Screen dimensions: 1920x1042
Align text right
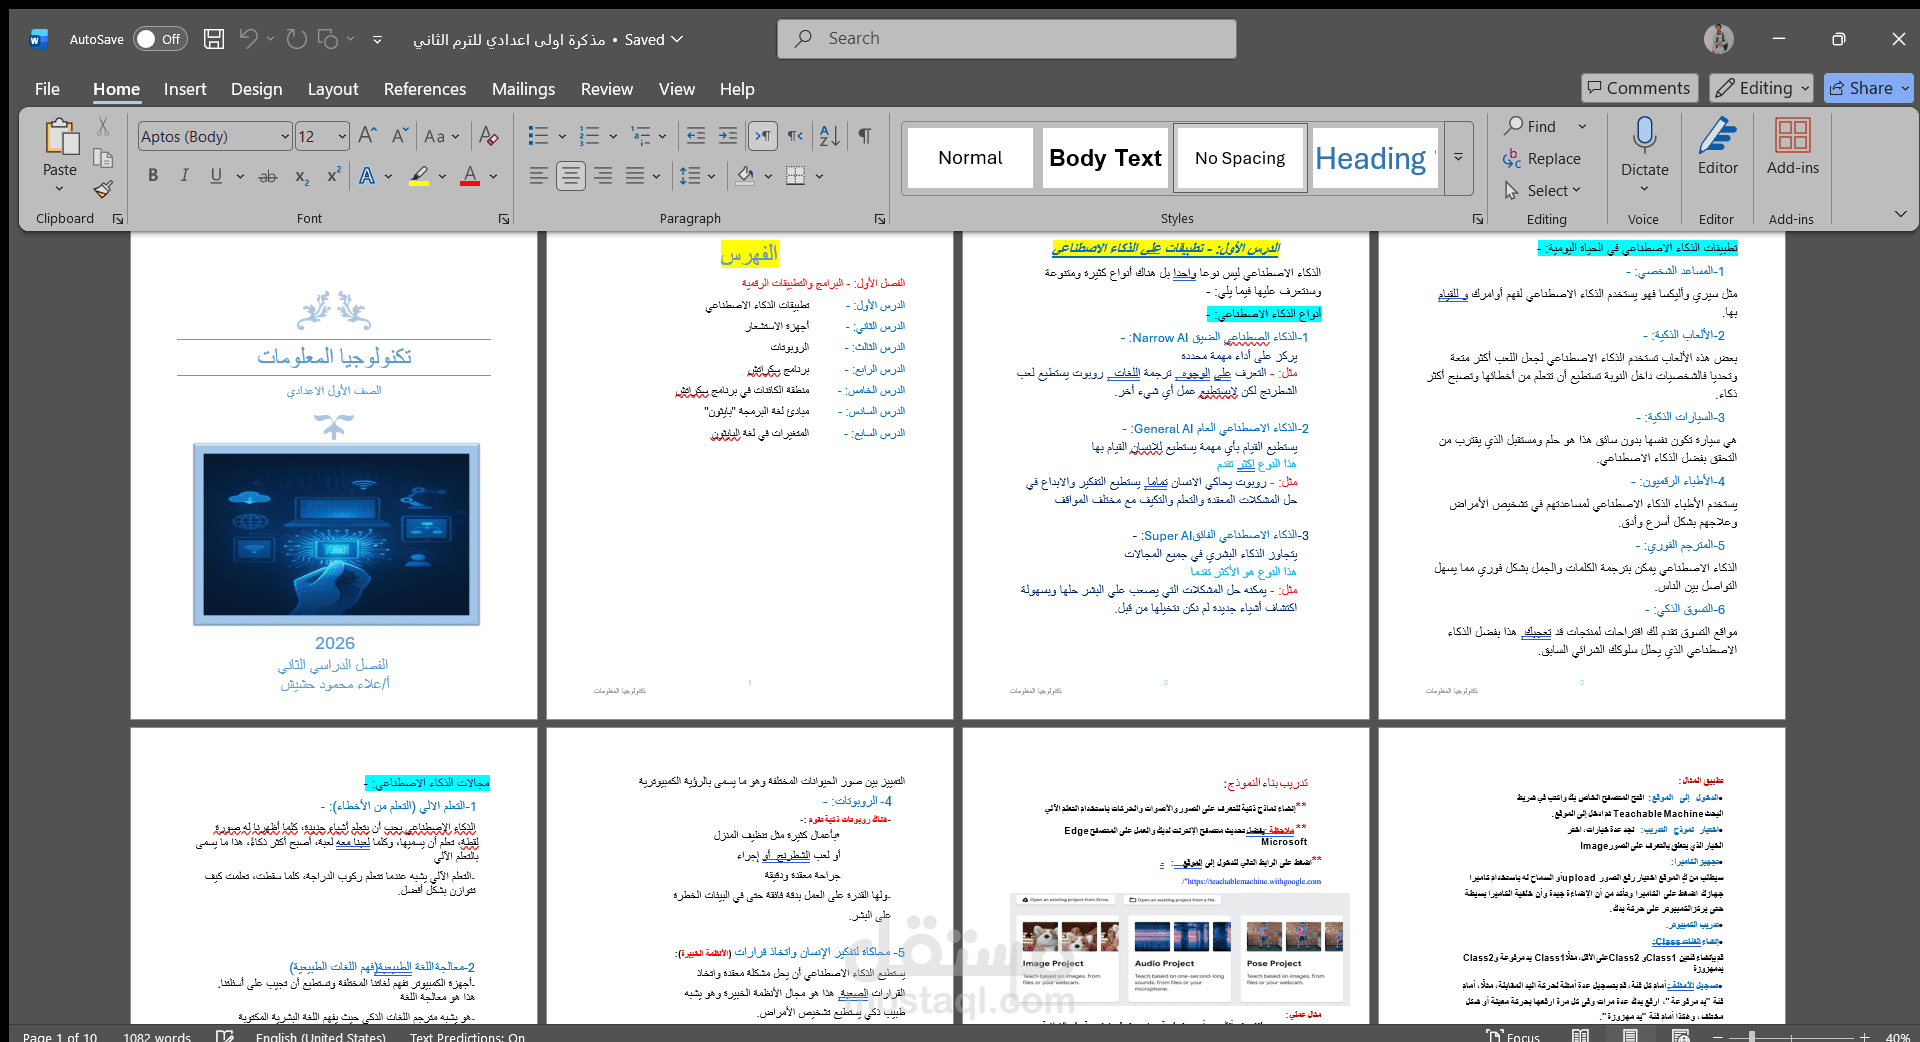[x=603, y=176]
